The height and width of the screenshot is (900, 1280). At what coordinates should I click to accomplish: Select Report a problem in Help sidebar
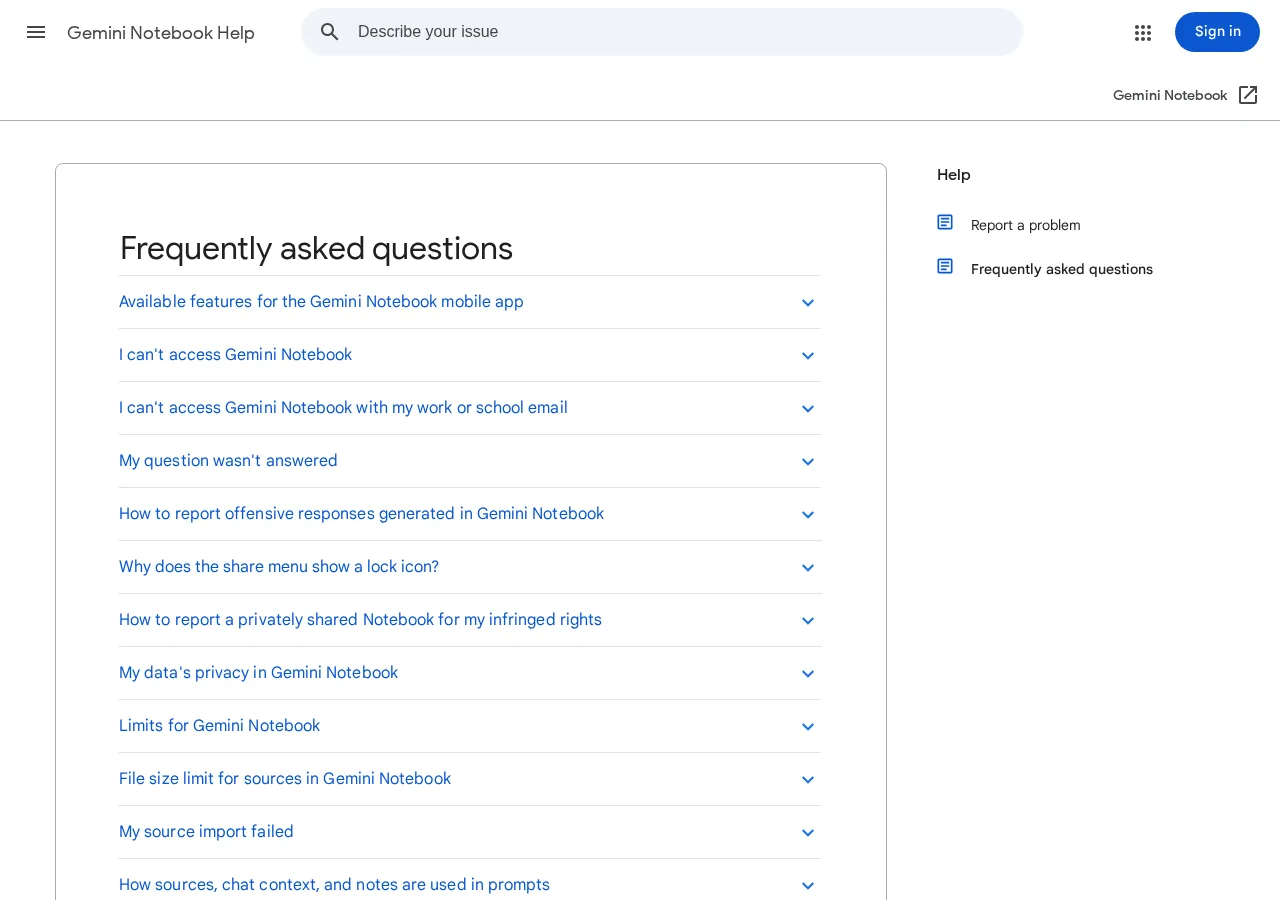pos(1025,225)
